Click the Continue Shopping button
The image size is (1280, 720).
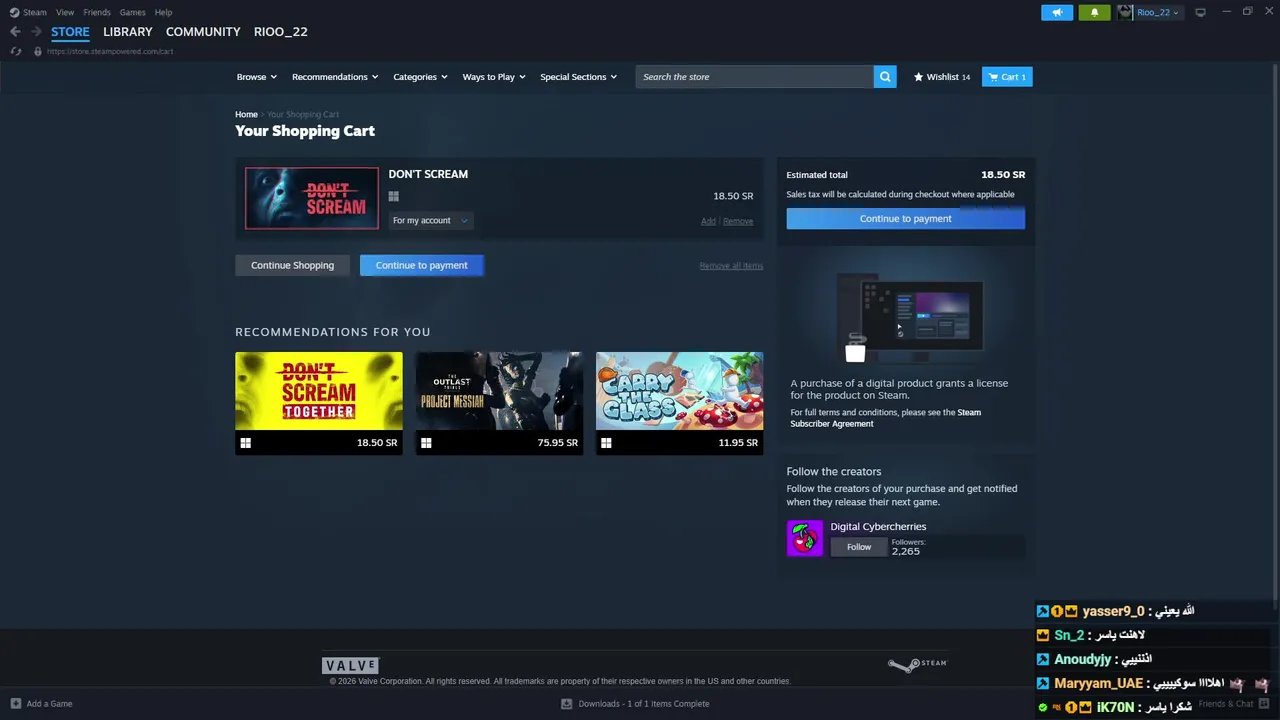coord(292,265)
